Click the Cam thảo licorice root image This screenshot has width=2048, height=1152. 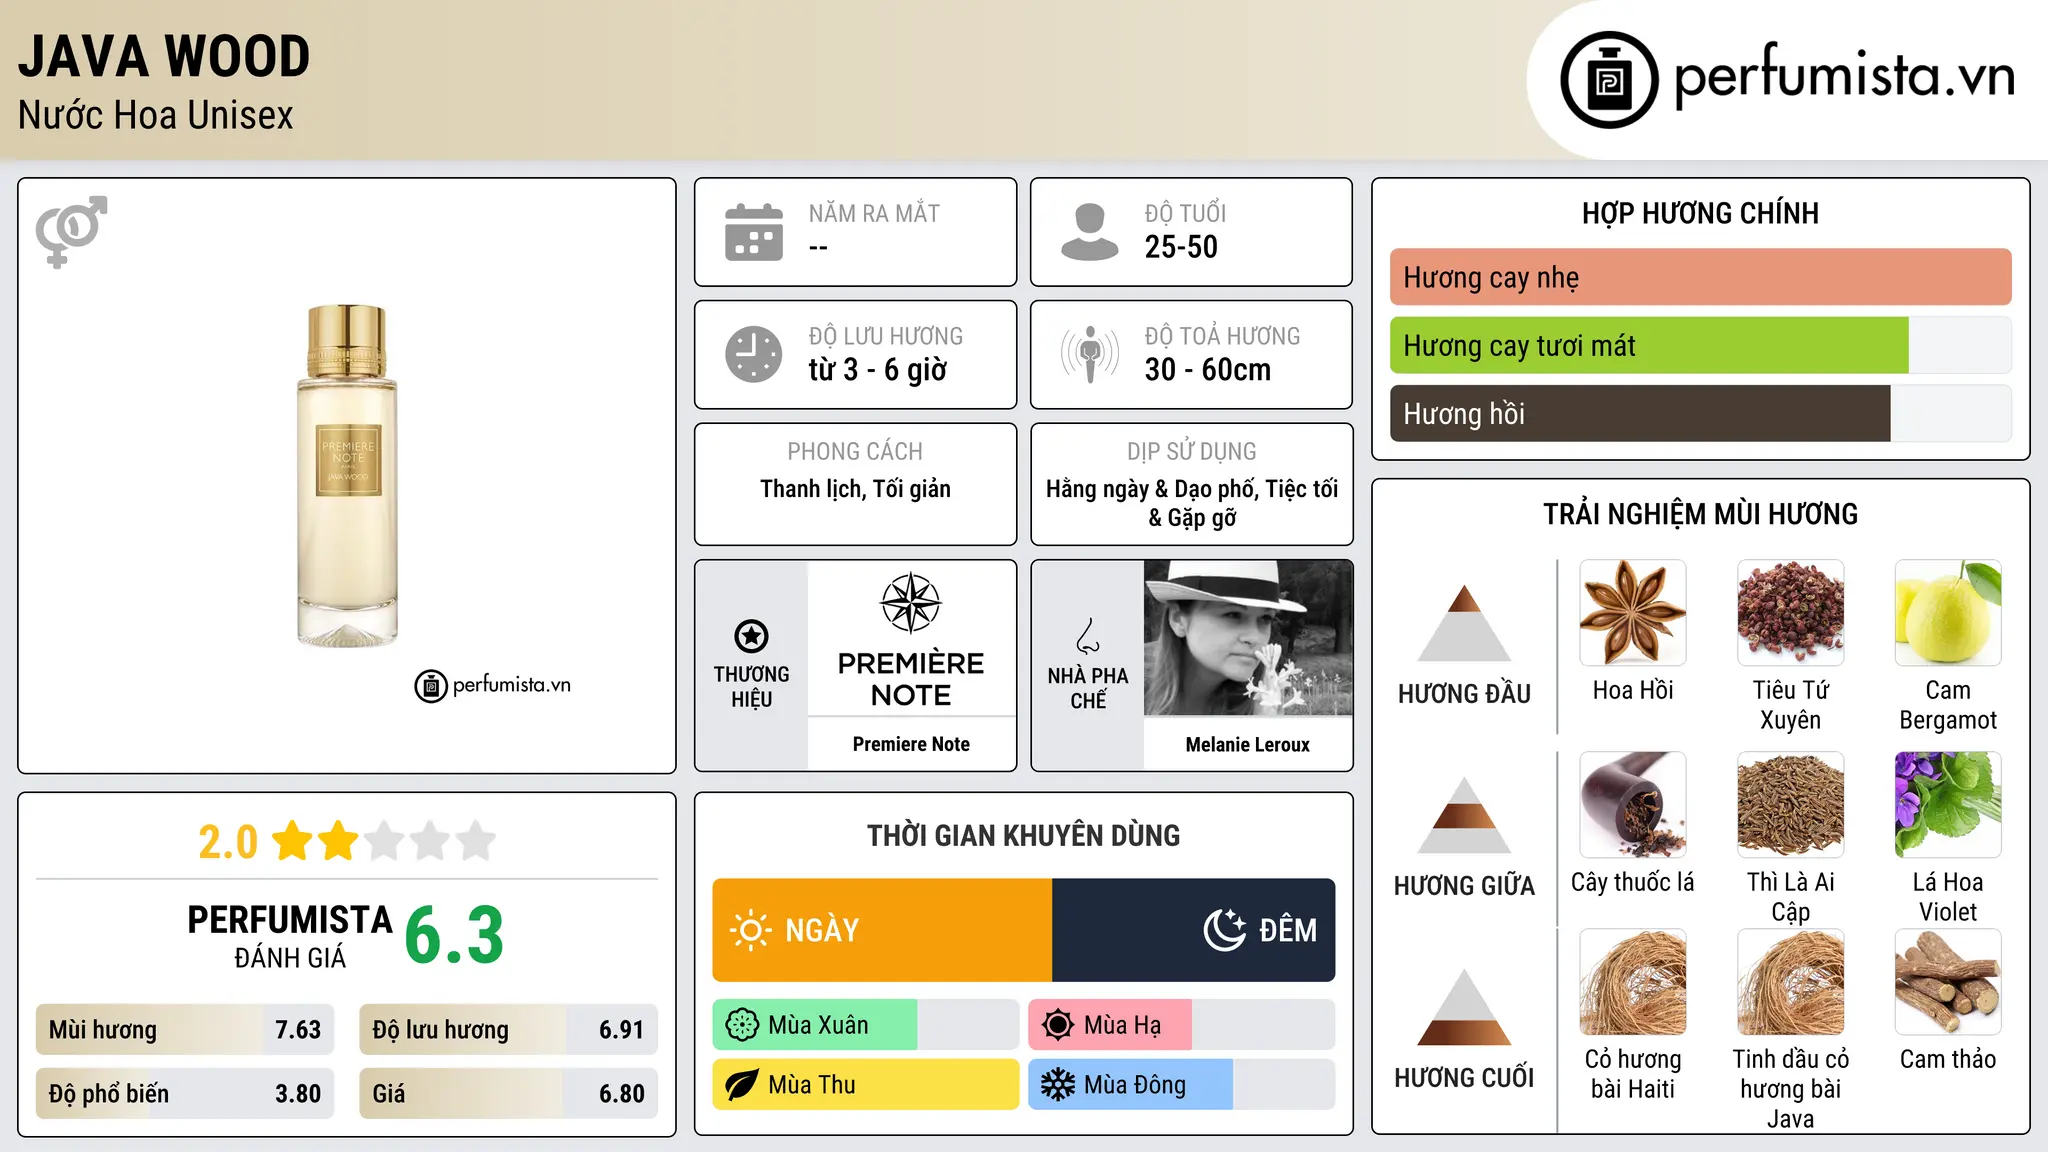tap(1948, 982)
